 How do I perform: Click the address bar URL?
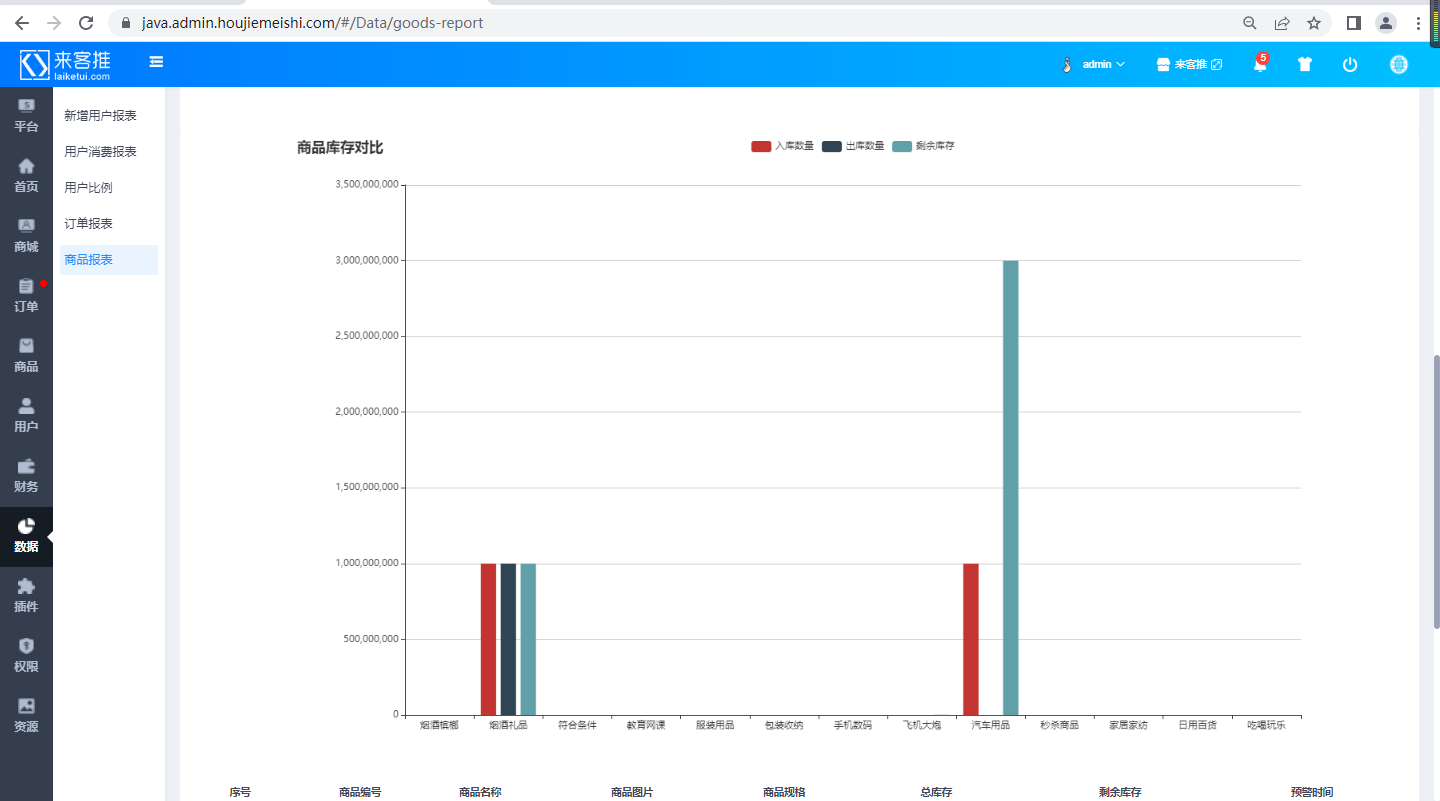[312, 22]
